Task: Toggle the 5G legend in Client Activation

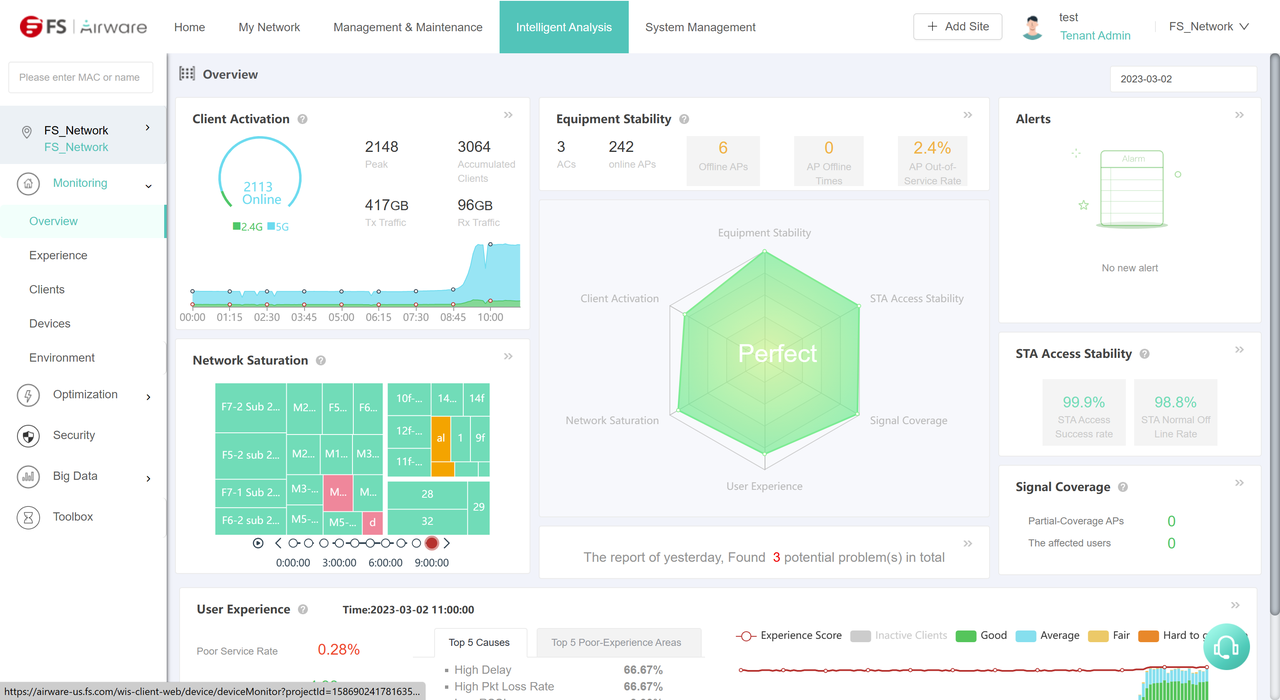Action: click(x=277, y=227)
